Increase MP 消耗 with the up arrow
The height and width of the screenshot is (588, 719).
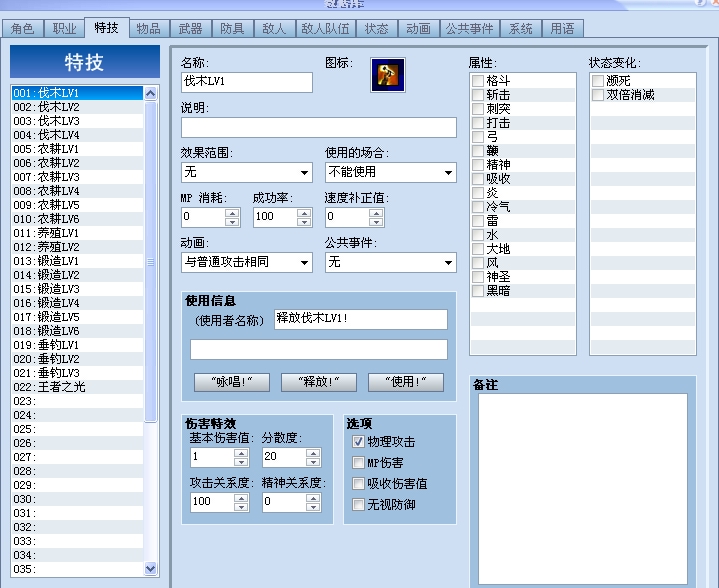pos(232,213)
